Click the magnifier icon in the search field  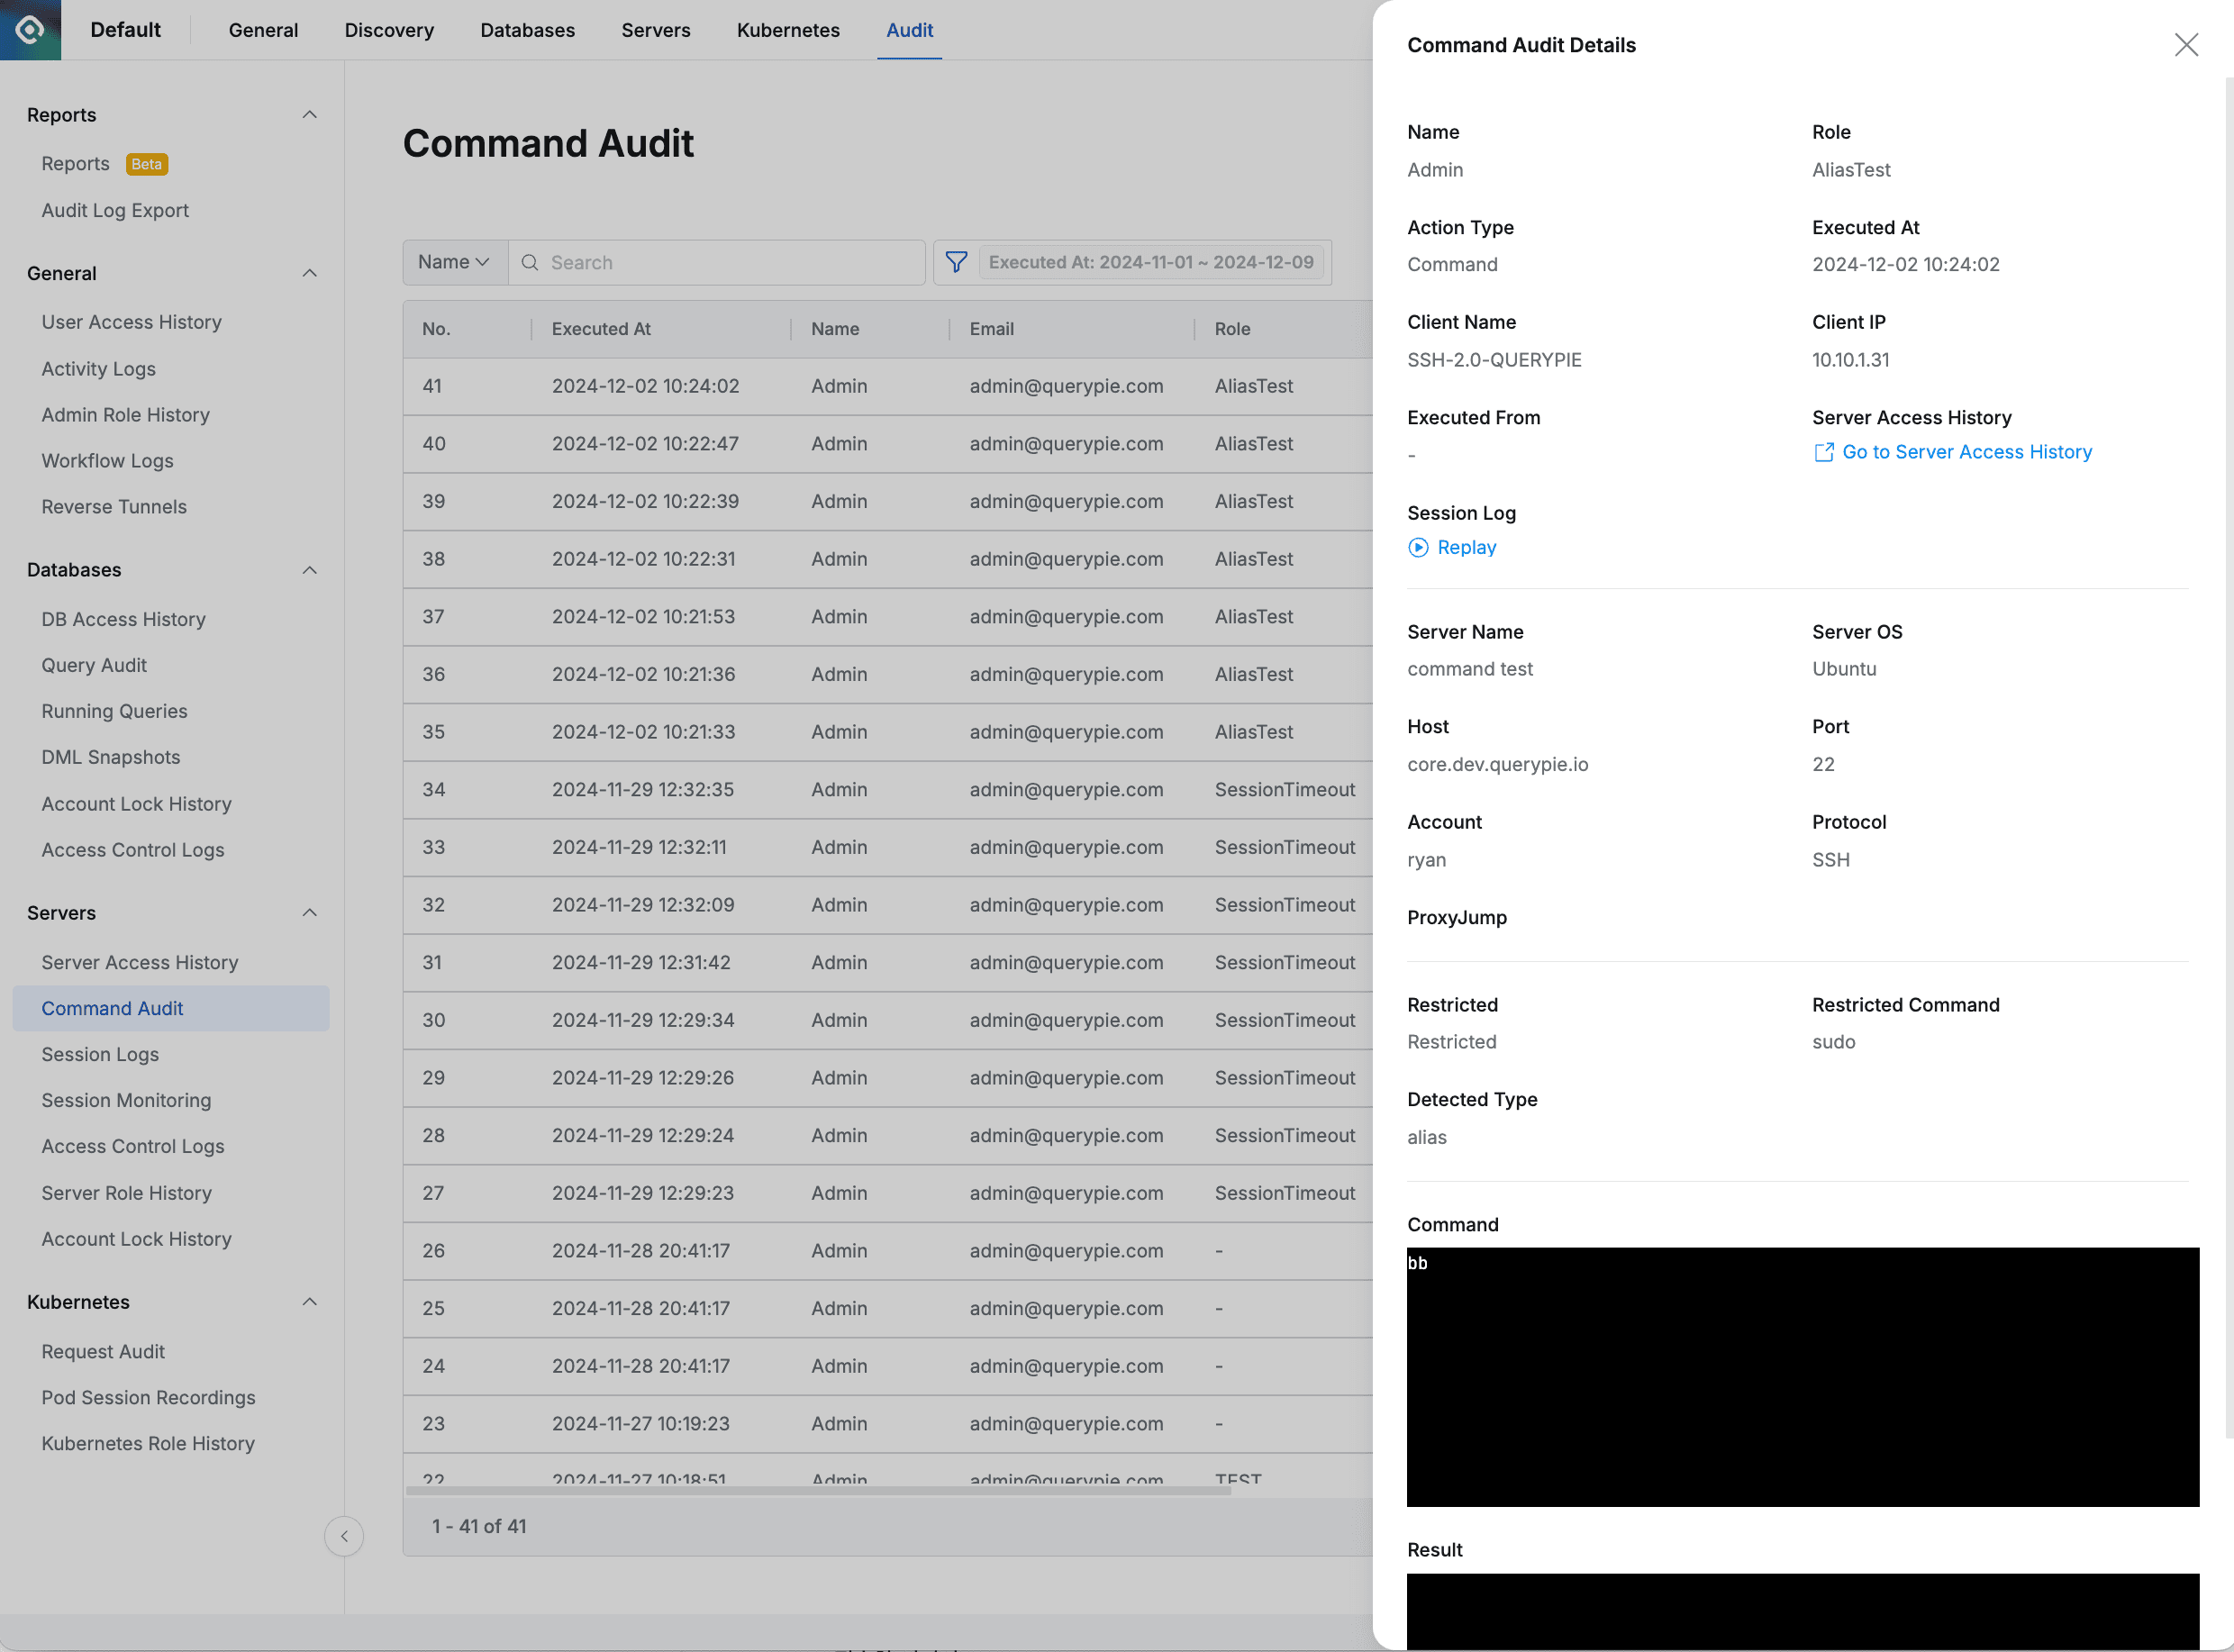pyautogui.click(x=531, y=262)
